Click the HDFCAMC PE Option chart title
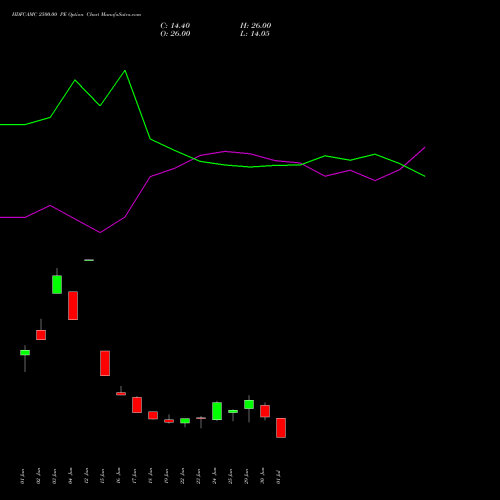The image size is (500, 500). point(76,15)
